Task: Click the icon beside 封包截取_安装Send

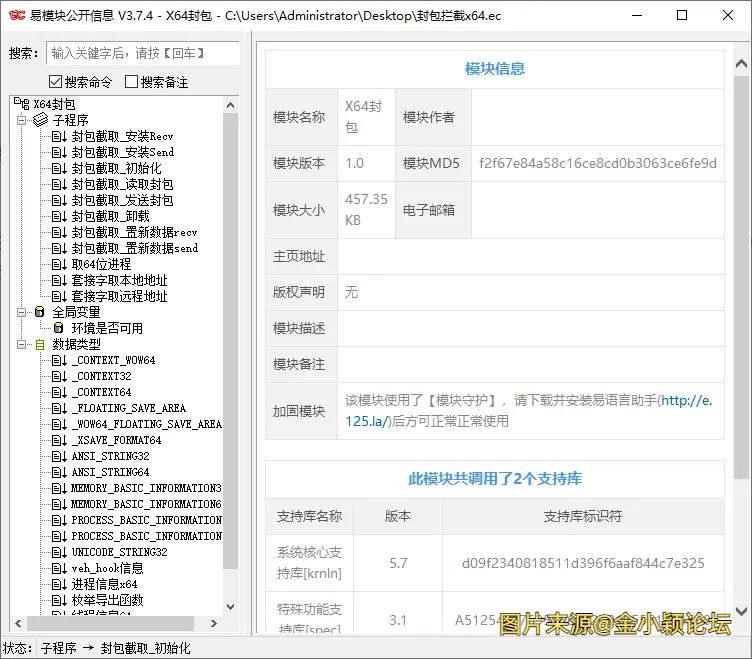Action: tap(59, 153)
